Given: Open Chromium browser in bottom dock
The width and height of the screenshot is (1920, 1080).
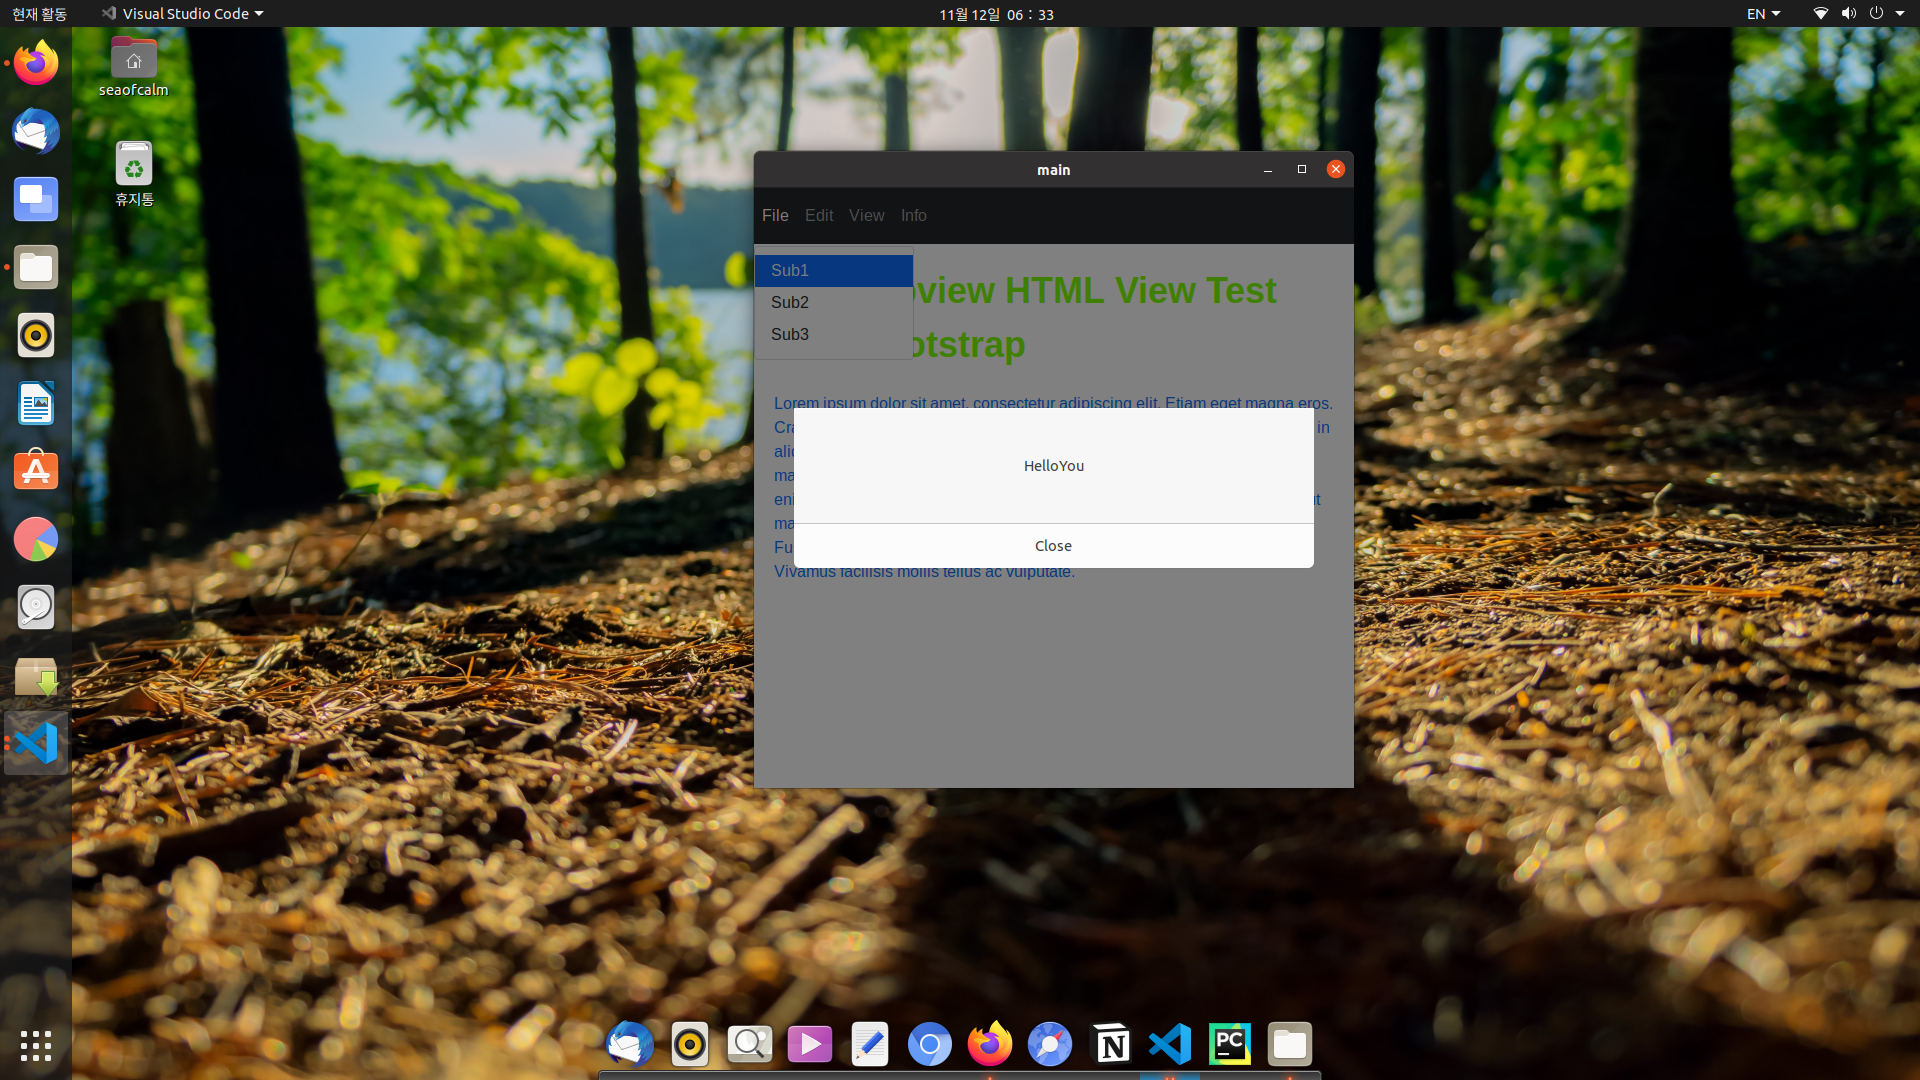Looking at the screenshot, I should [x=929, y=1045].
